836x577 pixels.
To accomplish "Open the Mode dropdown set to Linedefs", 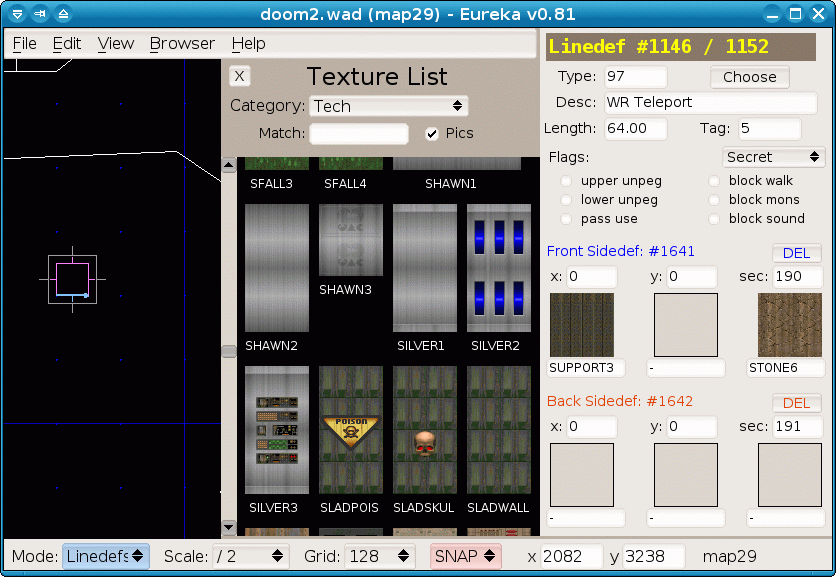I will pyautogui.click(x=106, y=556).
